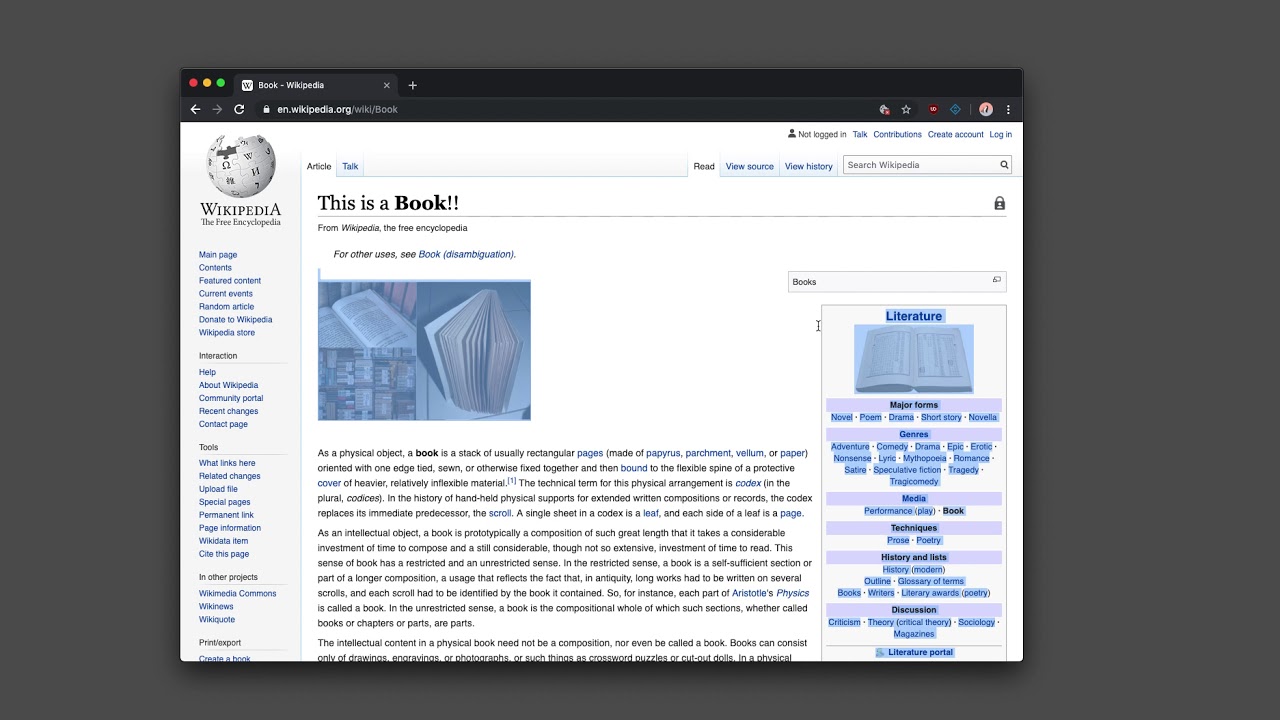Open the Chrome profile avatar
Screen dimensions: 1280x720
click(x=986, y=109)
